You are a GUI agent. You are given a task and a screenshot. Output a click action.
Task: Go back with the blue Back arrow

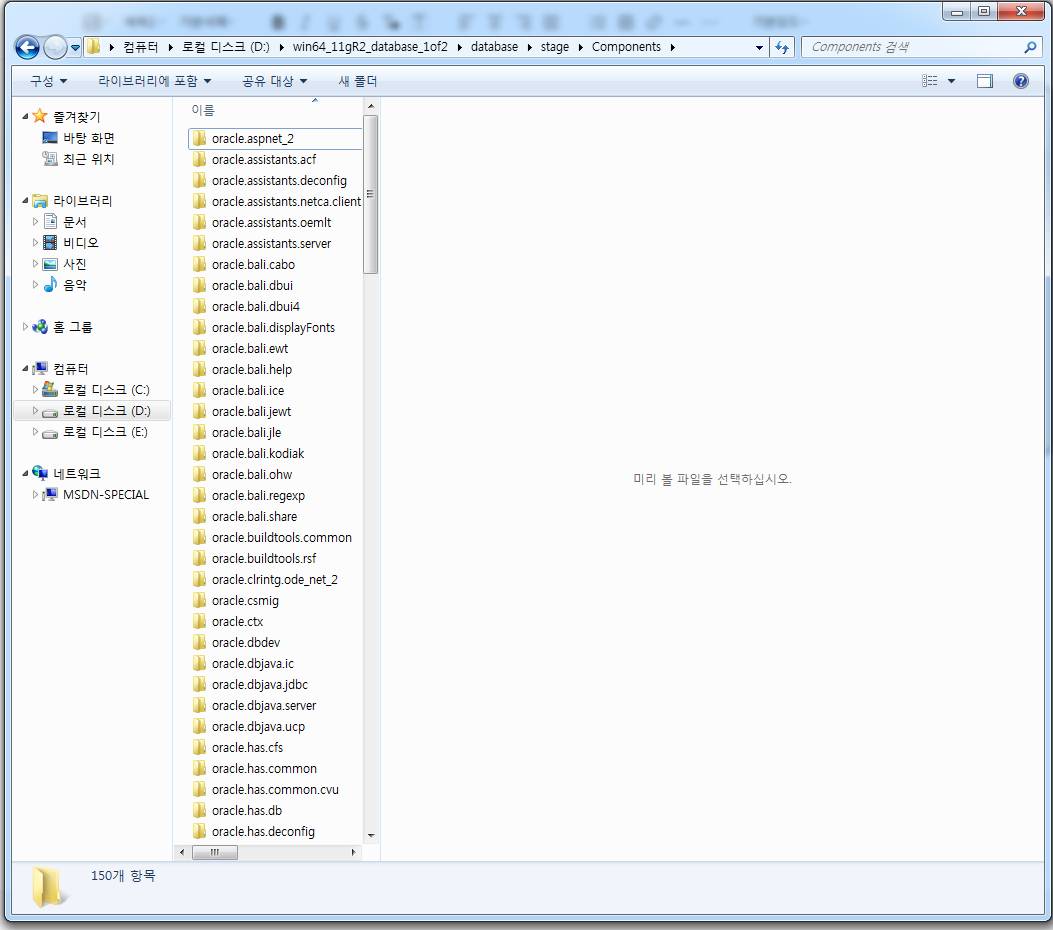(27, 47)
